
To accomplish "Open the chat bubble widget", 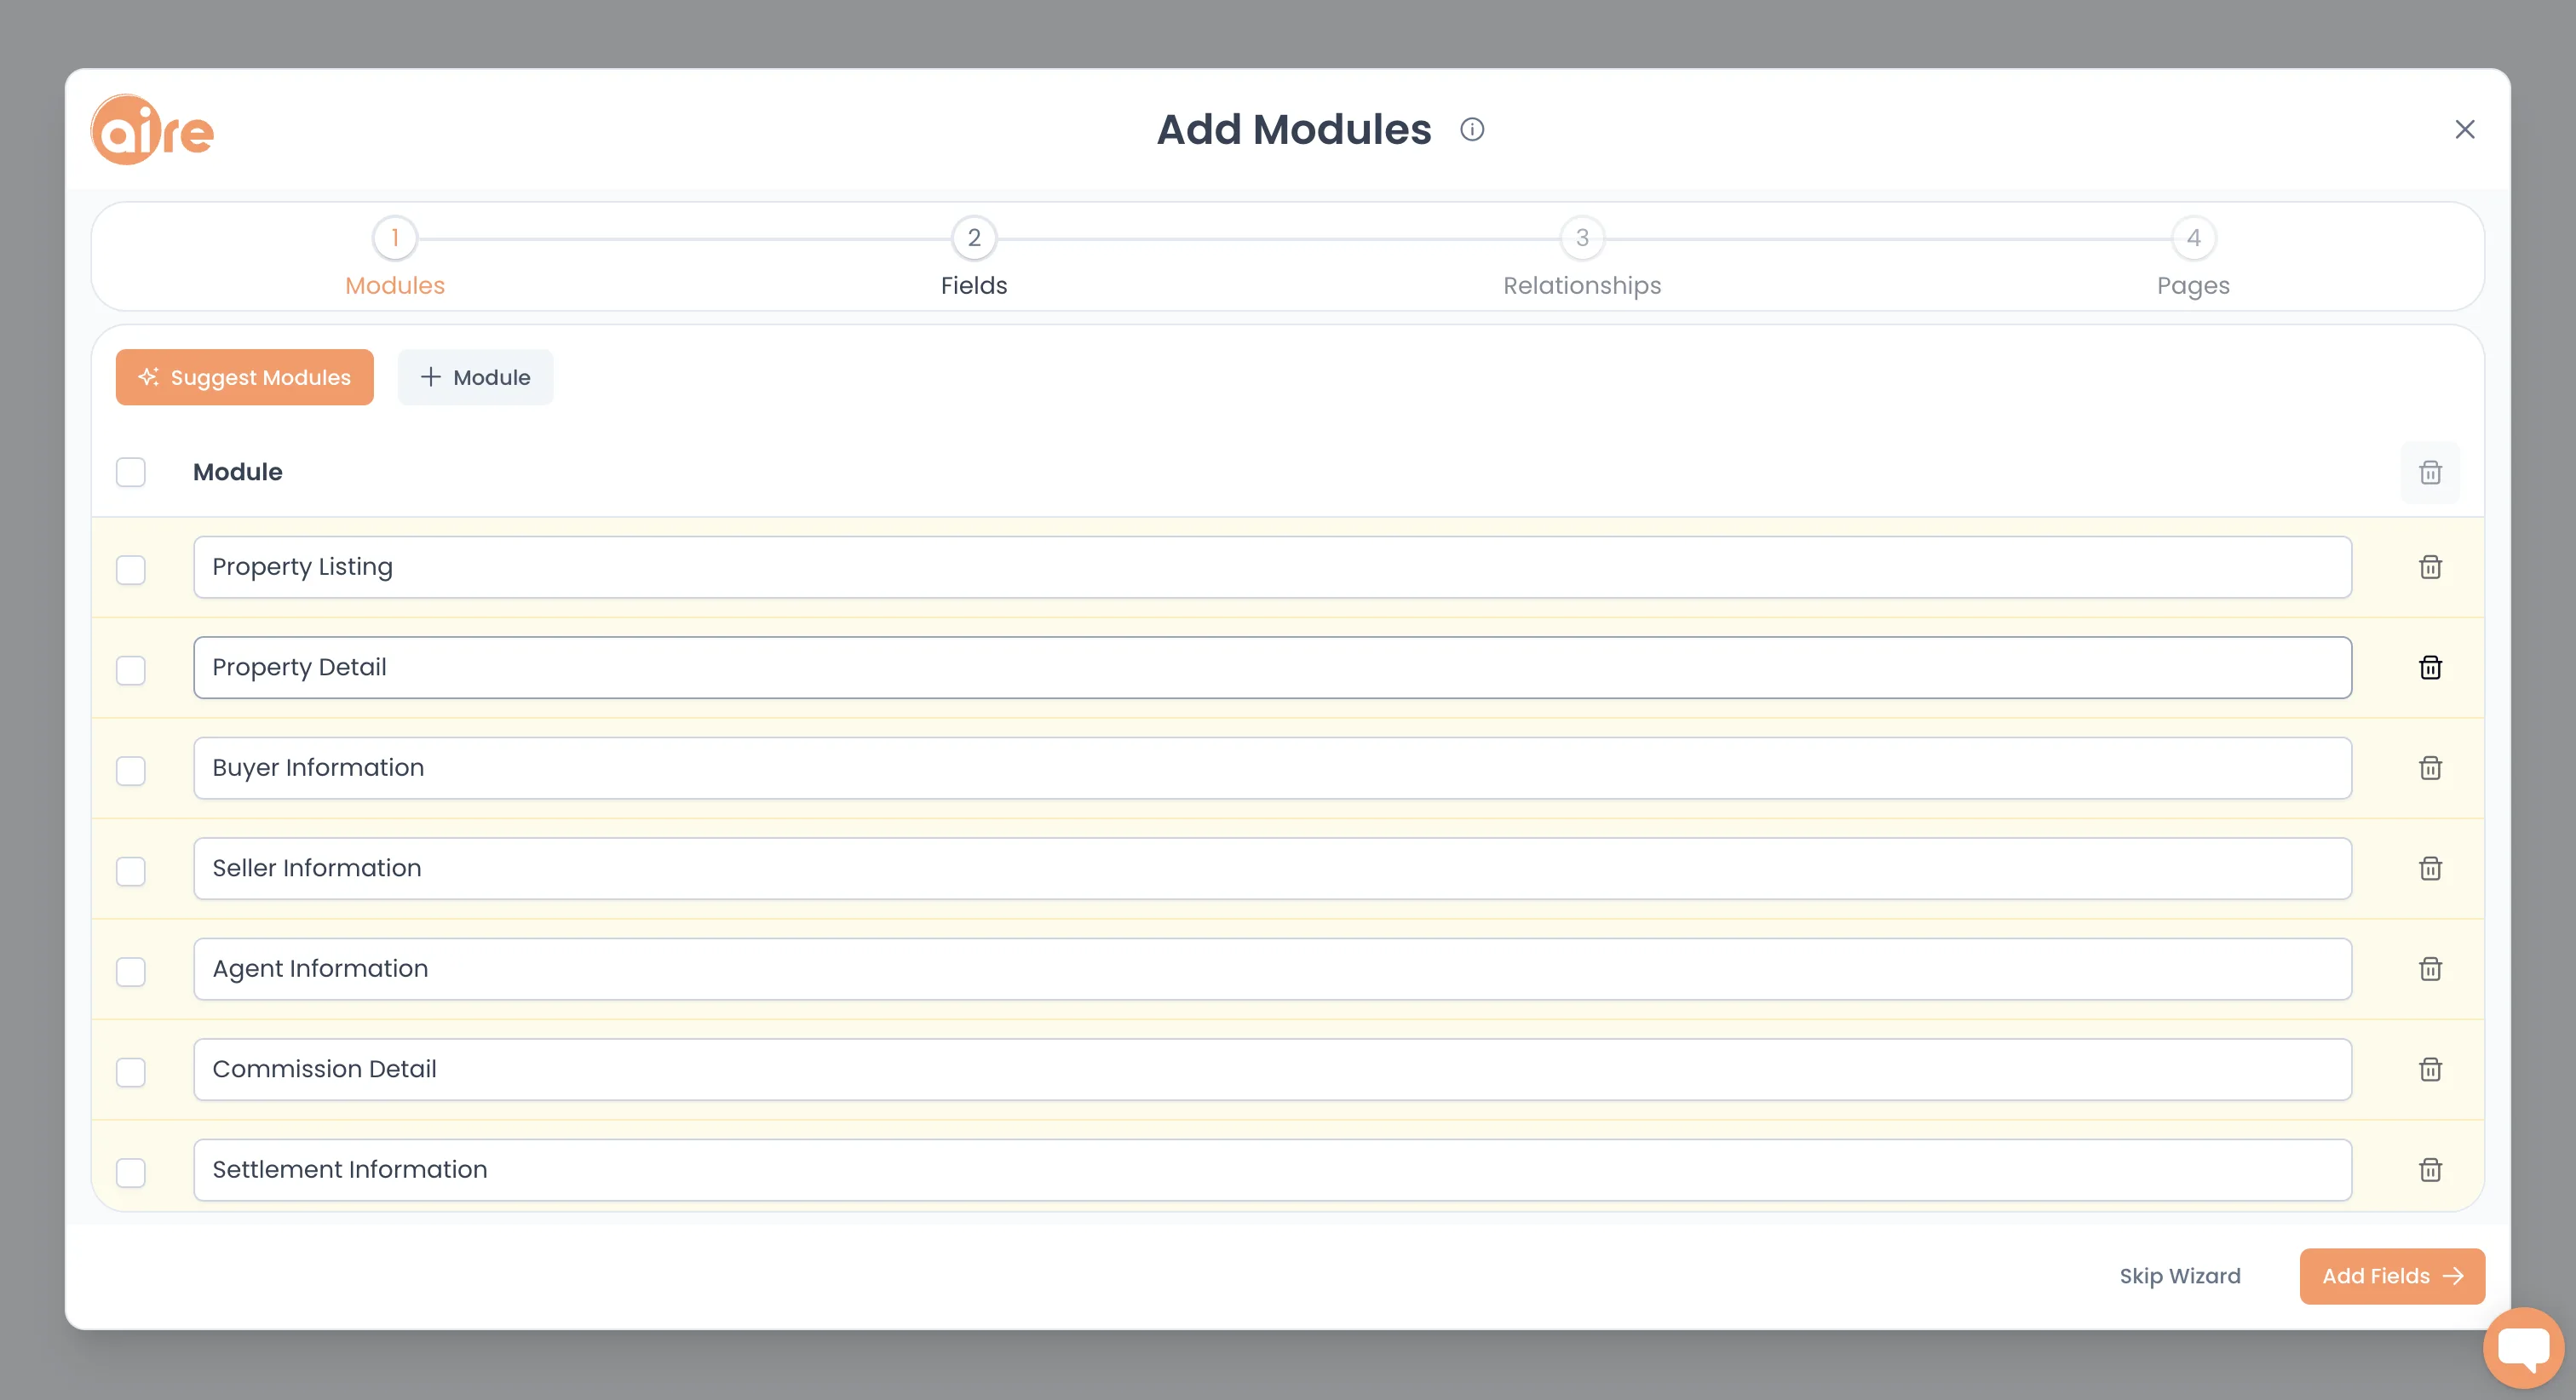I will (2523, 1348).
